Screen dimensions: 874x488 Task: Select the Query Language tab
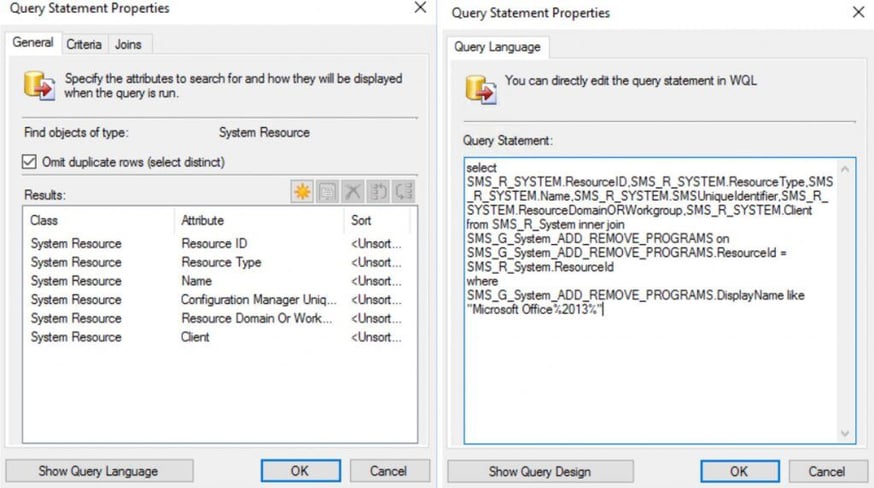pyautogui.click(x=497, y=46)
